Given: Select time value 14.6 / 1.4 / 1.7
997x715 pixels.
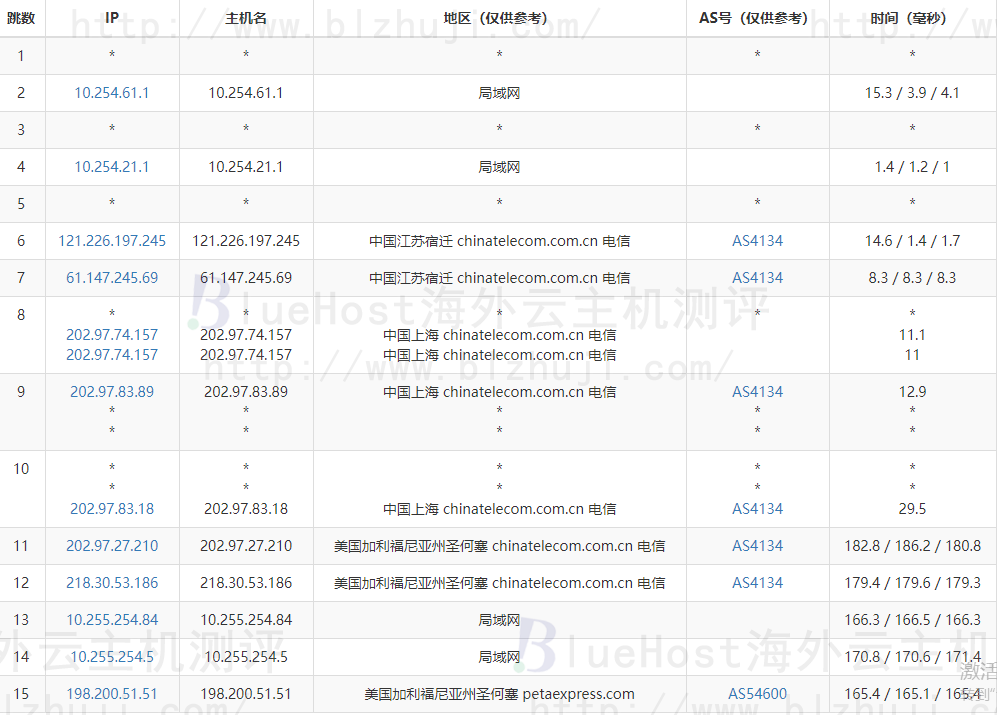Looking at the screenshot, I should [x=912, y=240].
